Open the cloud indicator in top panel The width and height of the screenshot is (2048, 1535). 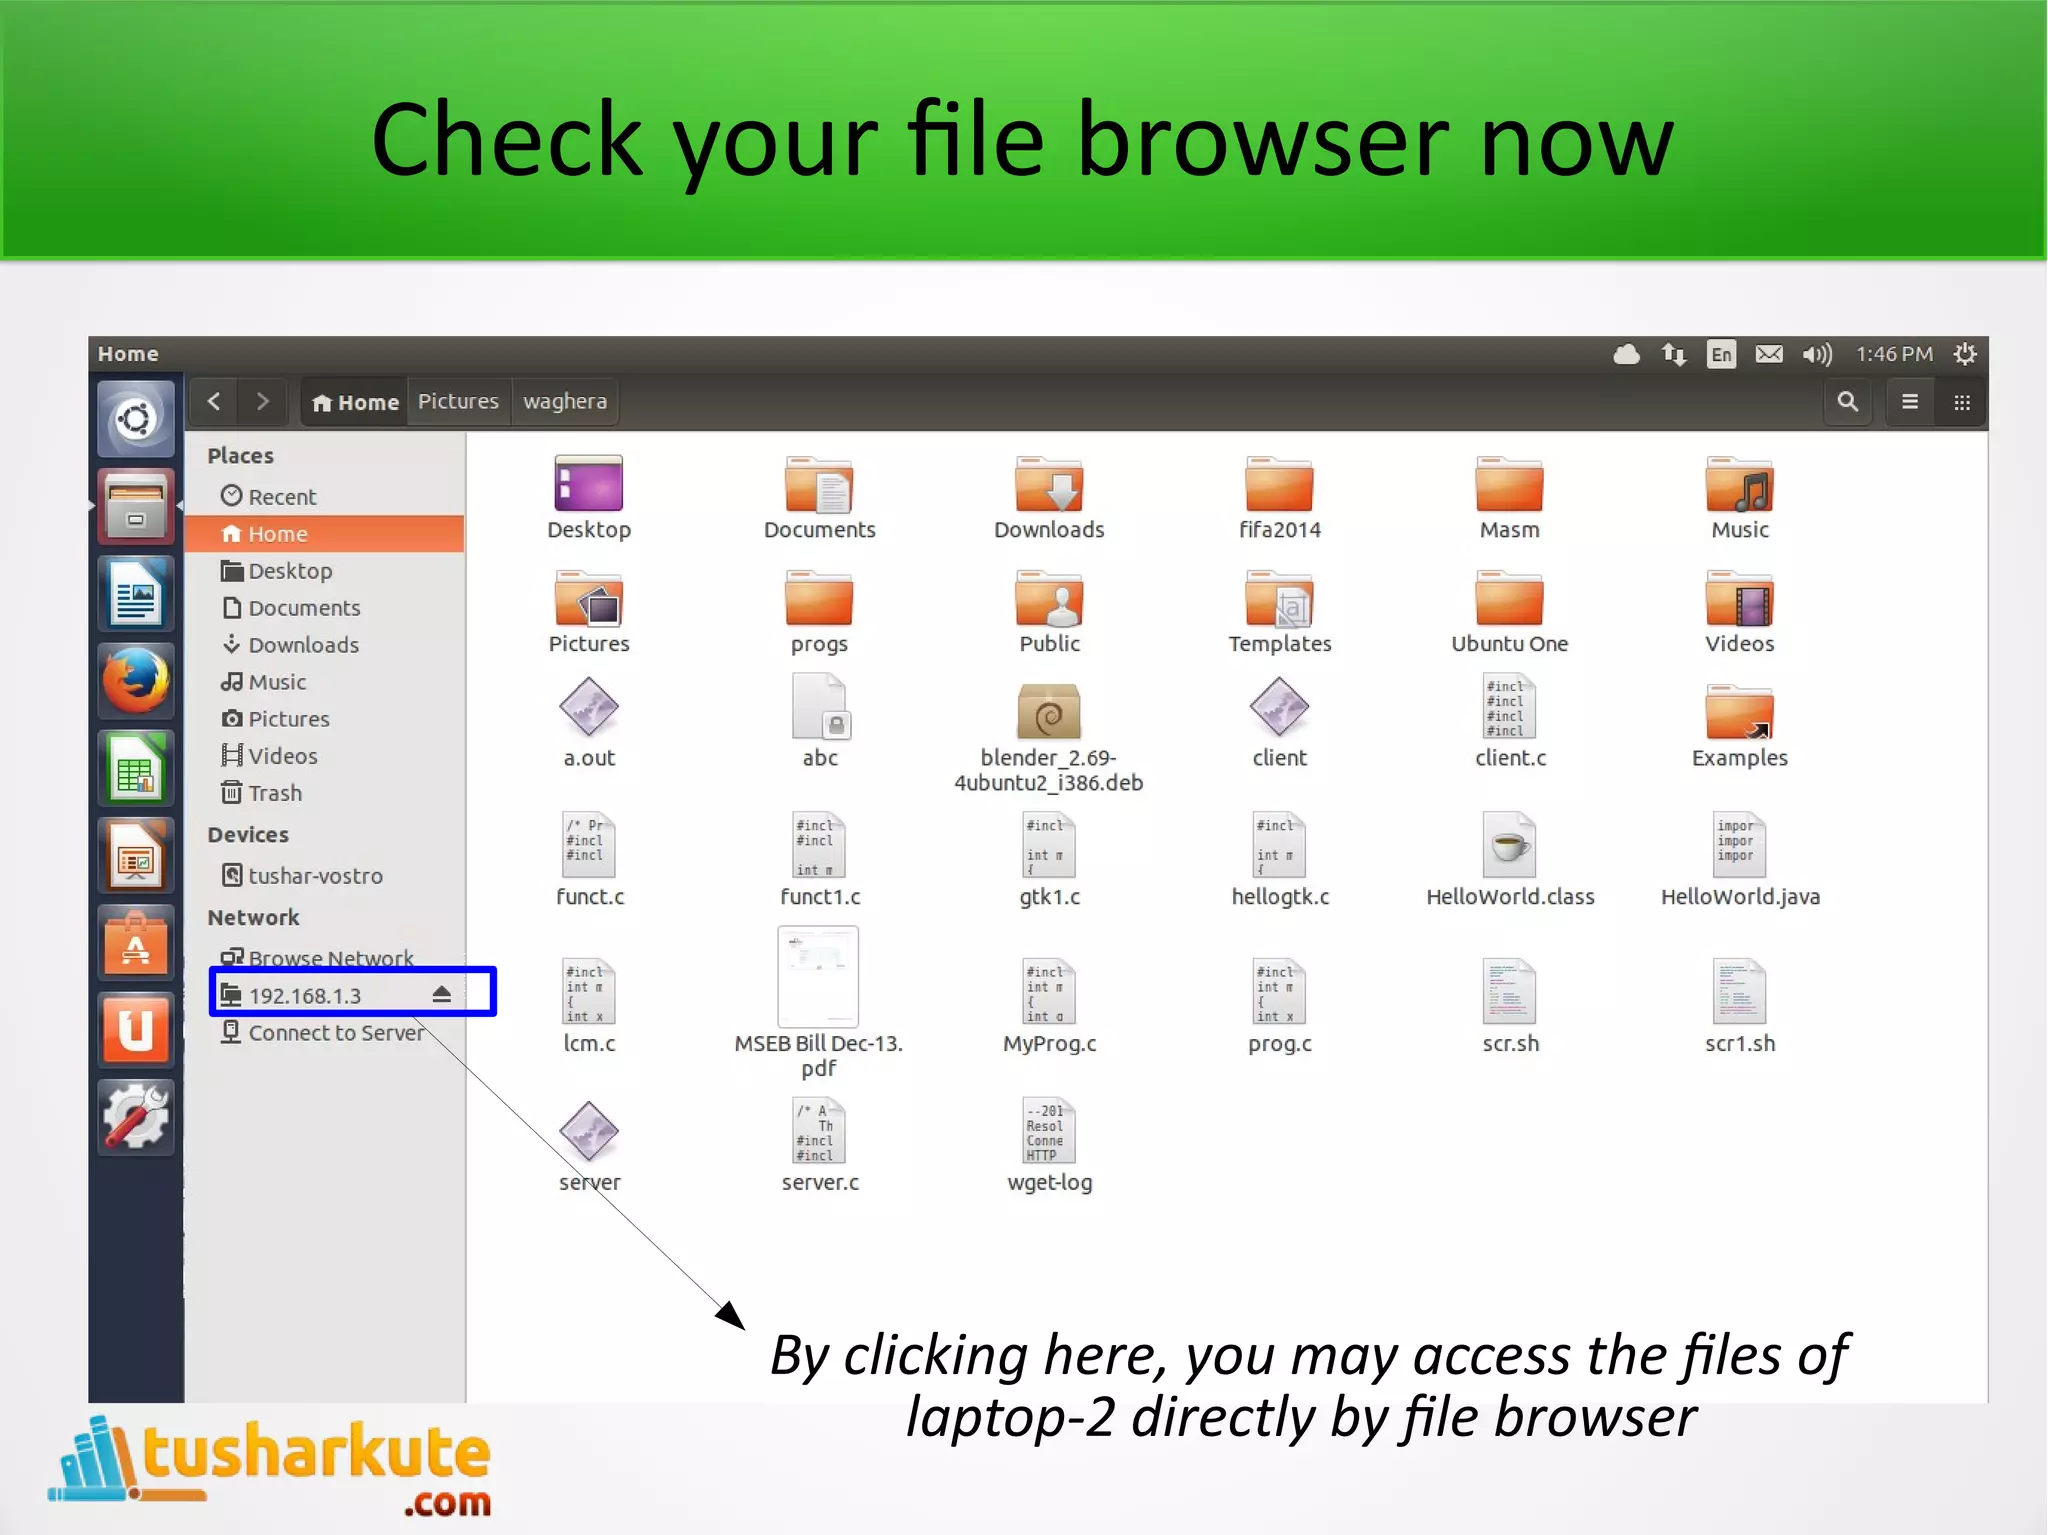tap(1627, 354)
